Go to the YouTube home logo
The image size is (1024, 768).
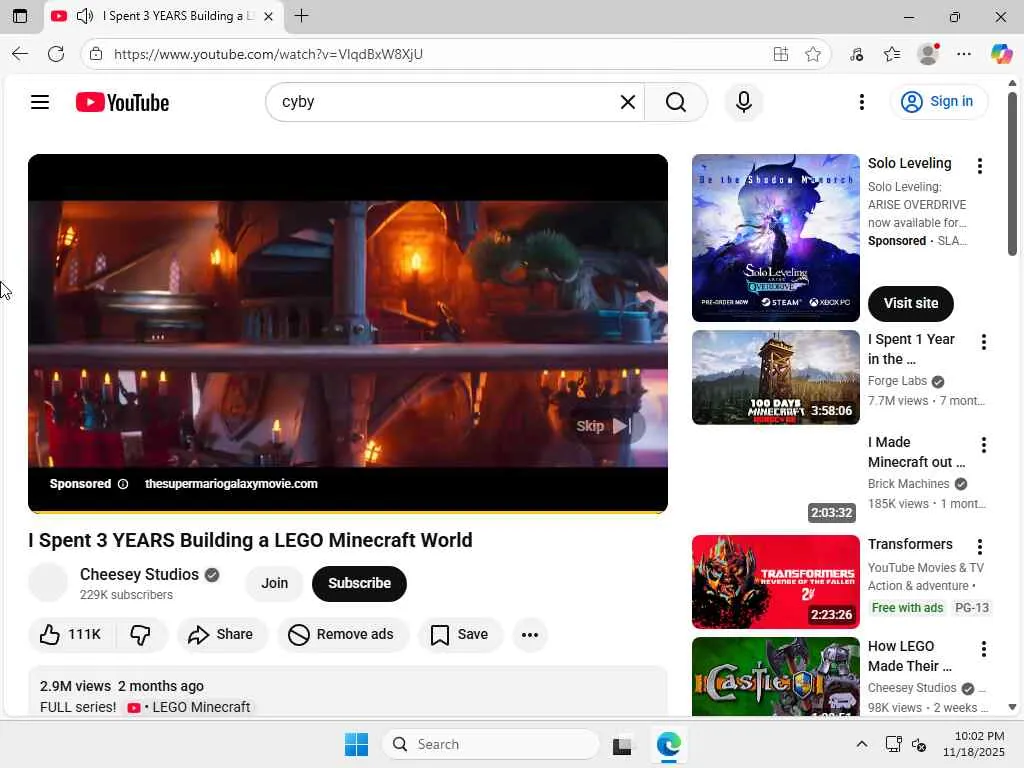coord(122,103)
